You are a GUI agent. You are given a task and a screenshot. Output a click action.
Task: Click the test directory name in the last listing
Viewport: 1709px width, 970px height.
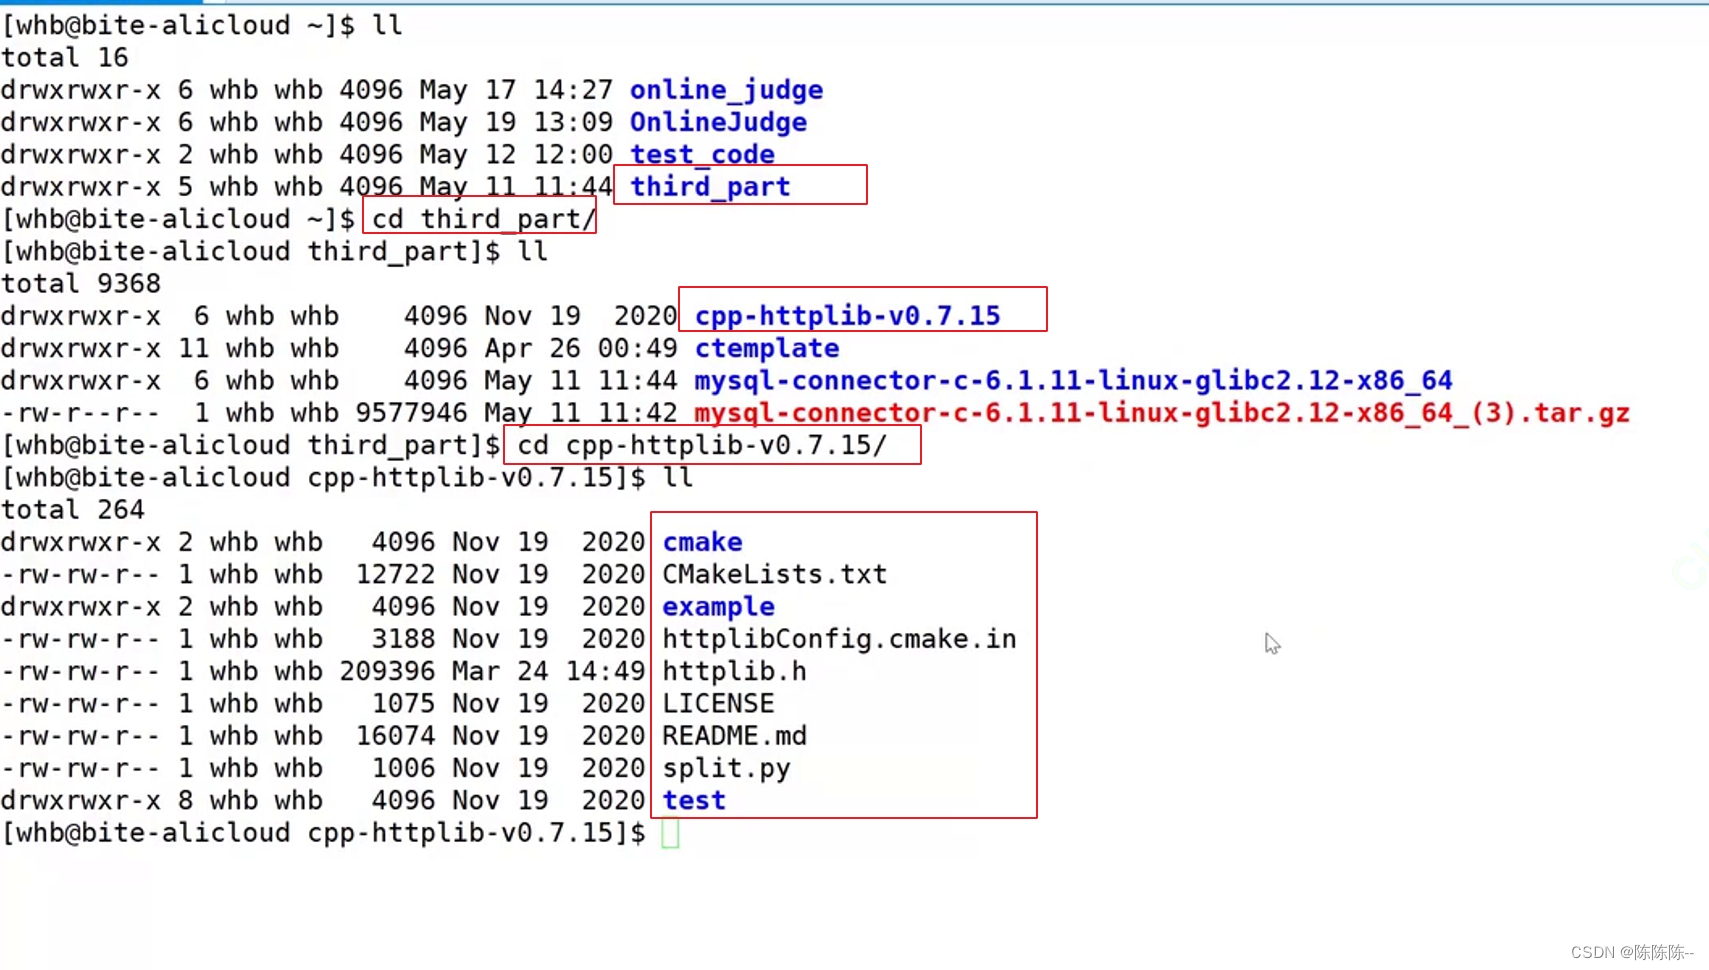coord(694,800)
